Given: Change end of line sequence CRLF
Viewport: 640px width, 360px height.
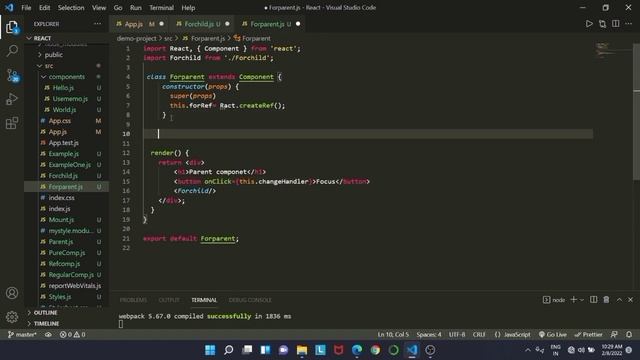Looking at the screenshot, I should [479, 334].
